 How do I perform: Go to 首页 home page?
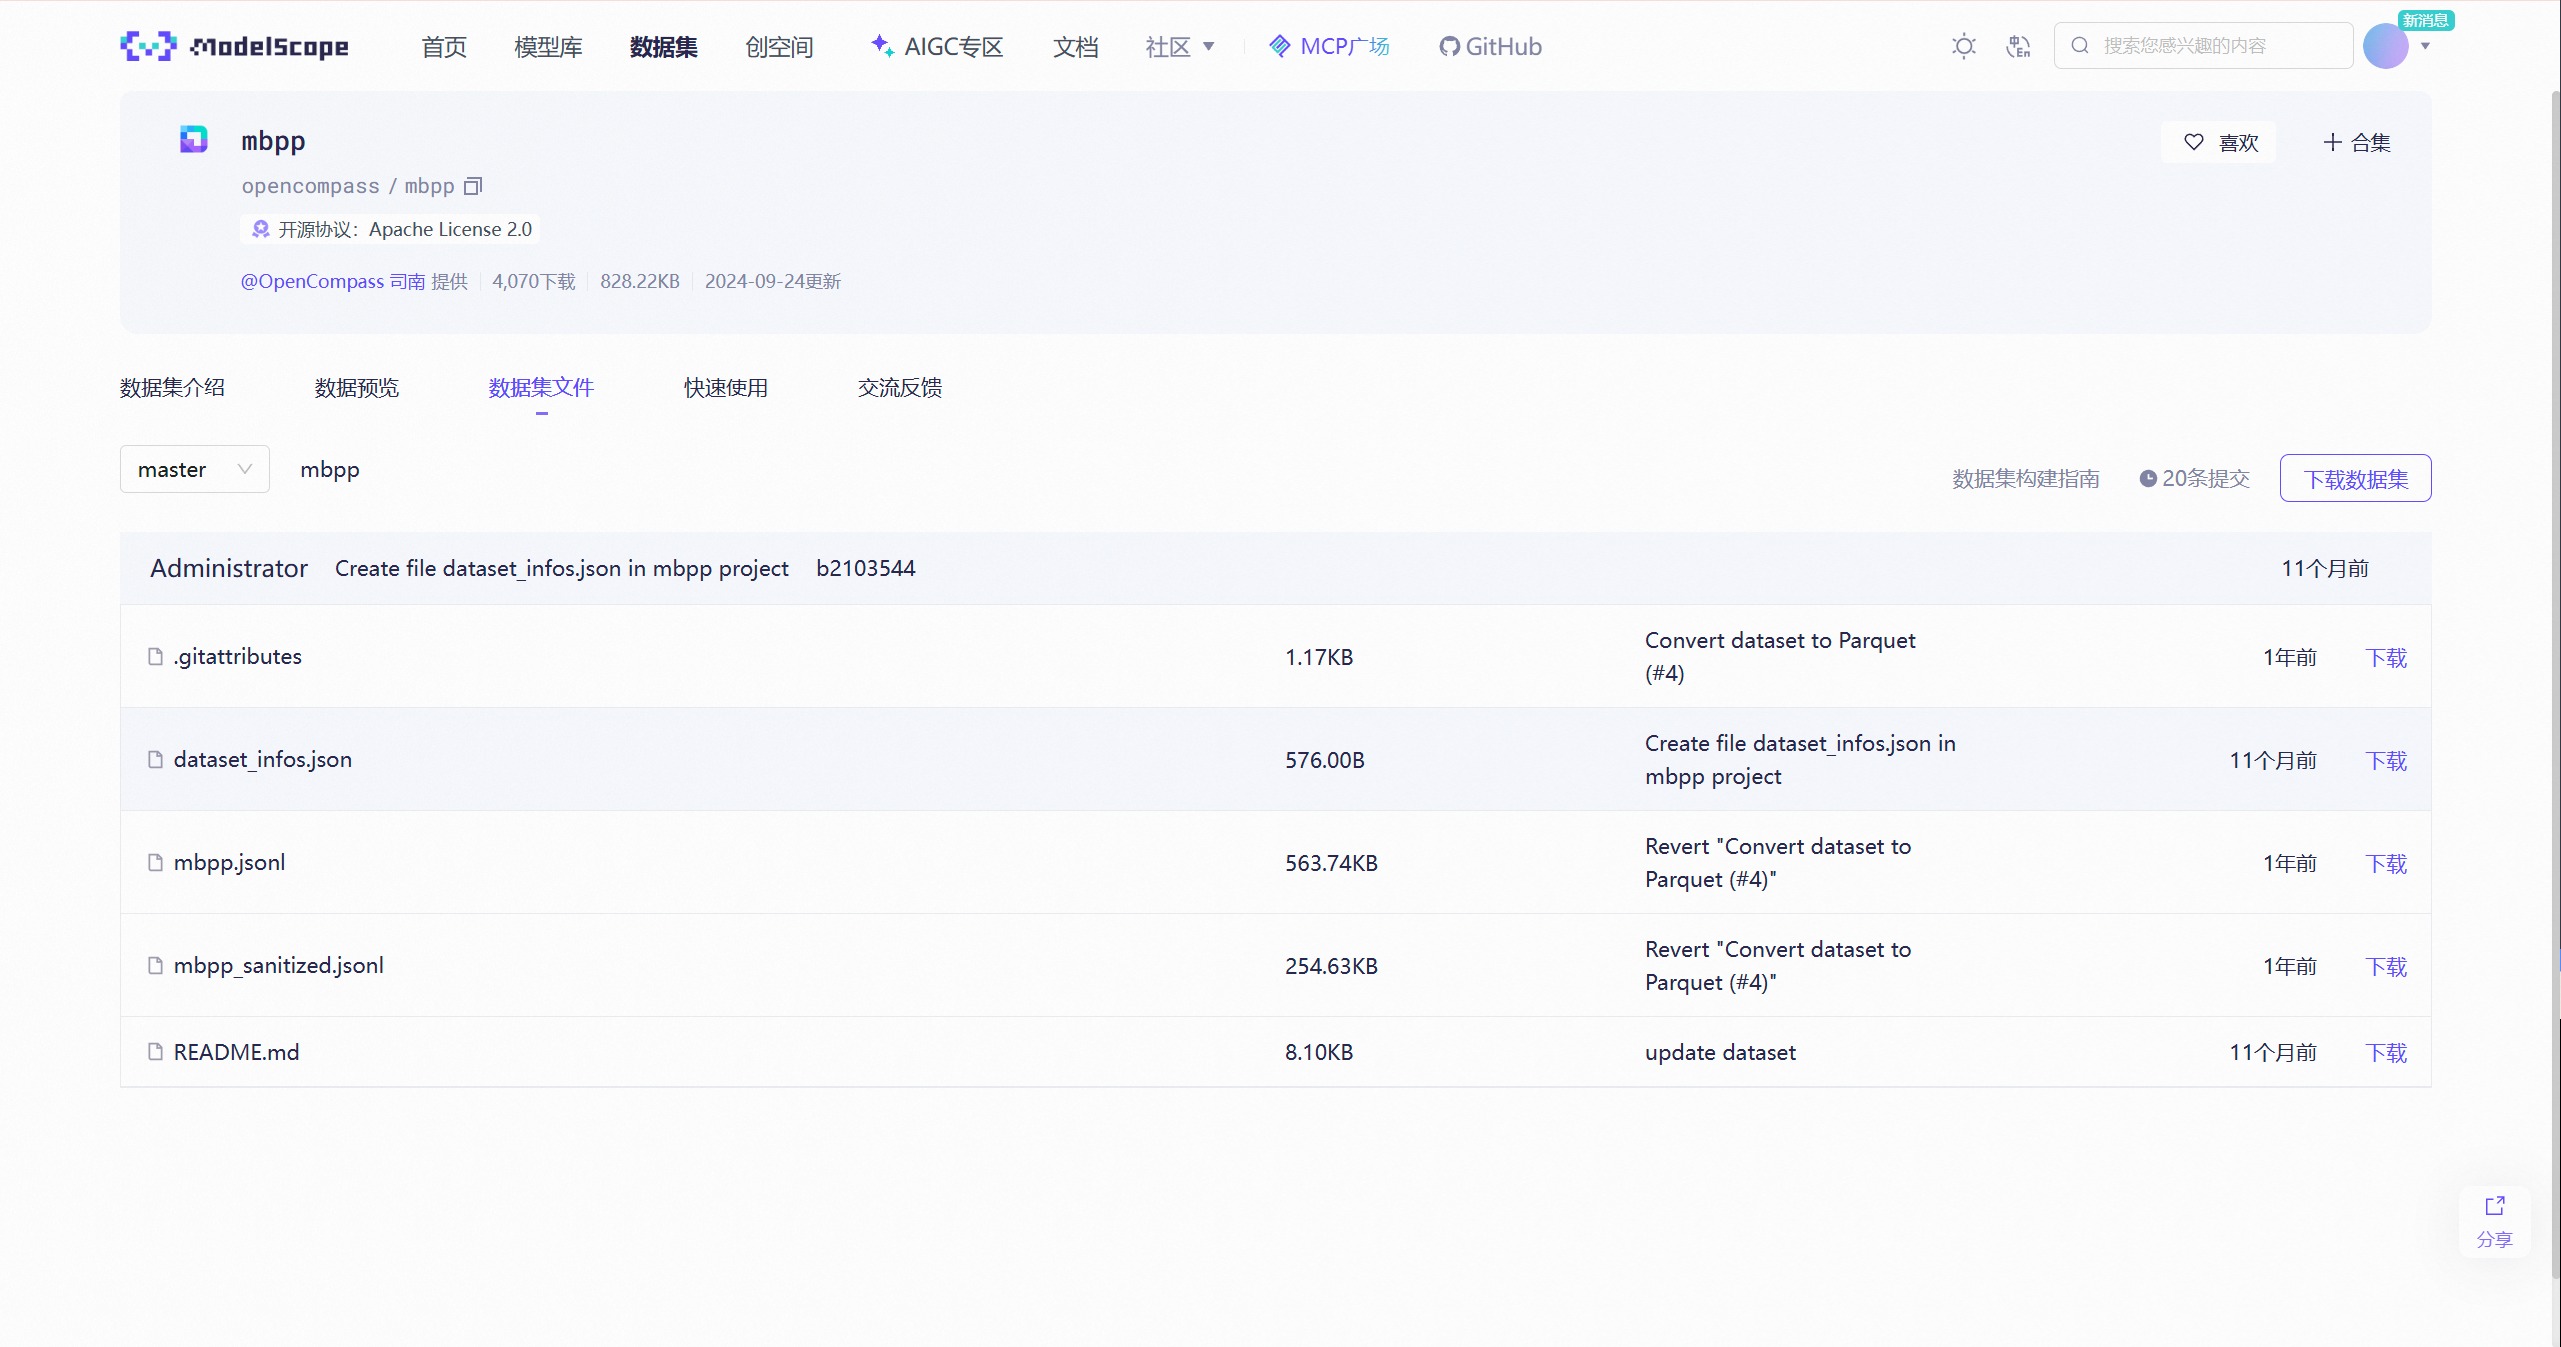444,46
